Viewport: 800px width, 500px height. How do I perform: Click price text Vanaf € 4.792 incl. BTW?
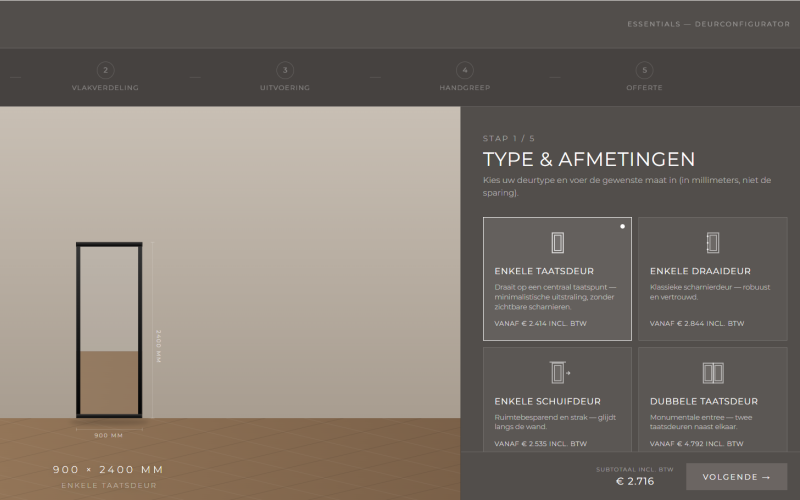click(x=696, y=444)
